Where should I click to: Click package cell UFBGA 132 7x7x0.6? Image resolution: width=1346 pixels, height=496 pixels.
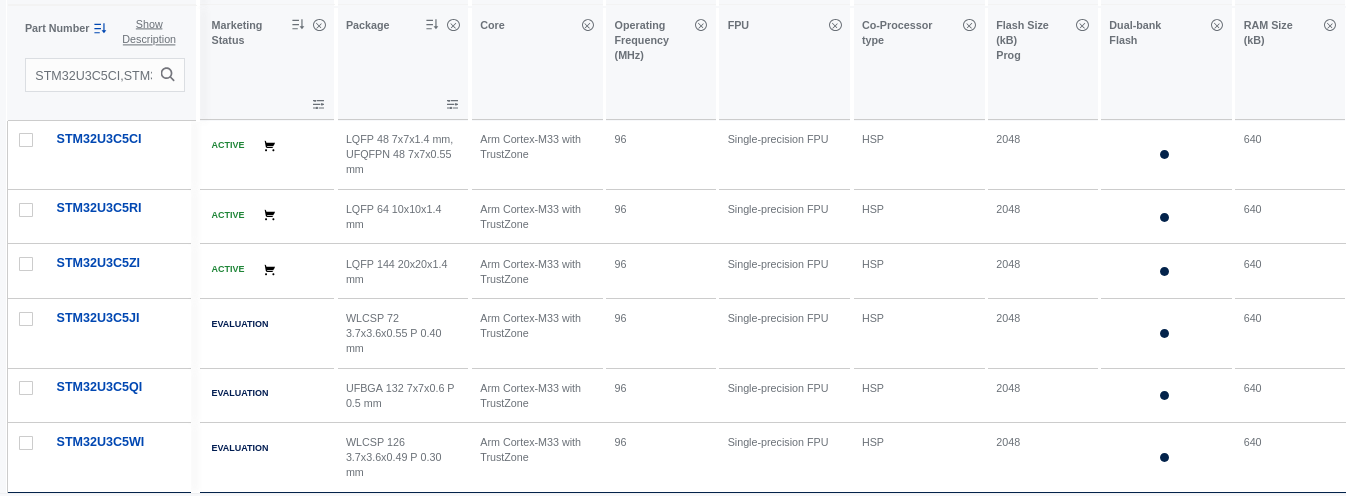tap(400, 395)
